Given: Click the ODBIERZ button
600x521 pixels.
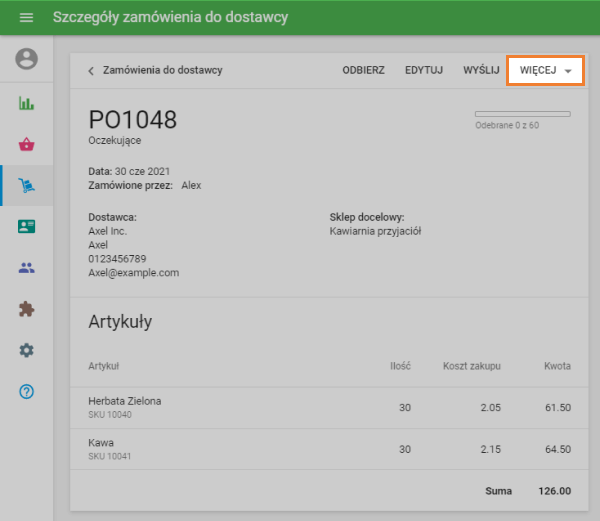Looking at the screenshot, I should 363,71.
